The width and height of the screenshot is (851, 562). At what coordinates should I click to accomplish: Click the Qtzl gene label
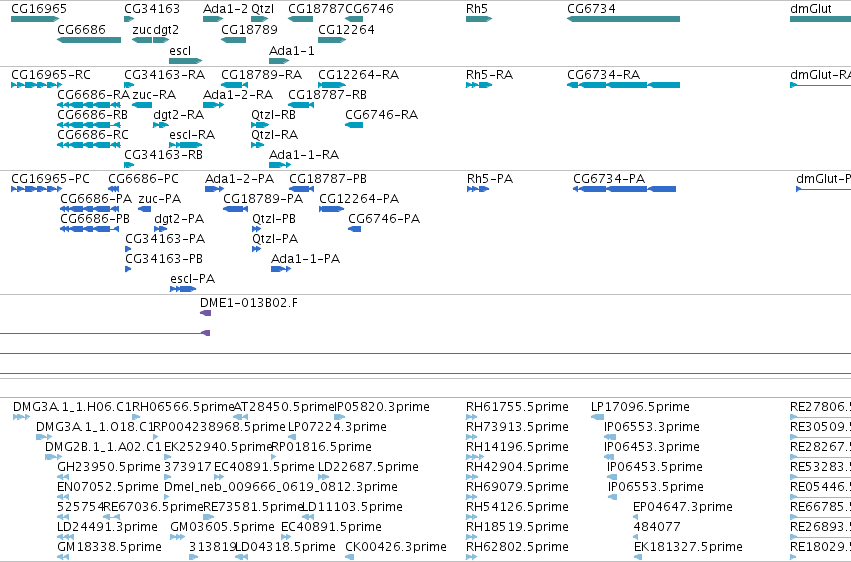(x=262, y=9)
